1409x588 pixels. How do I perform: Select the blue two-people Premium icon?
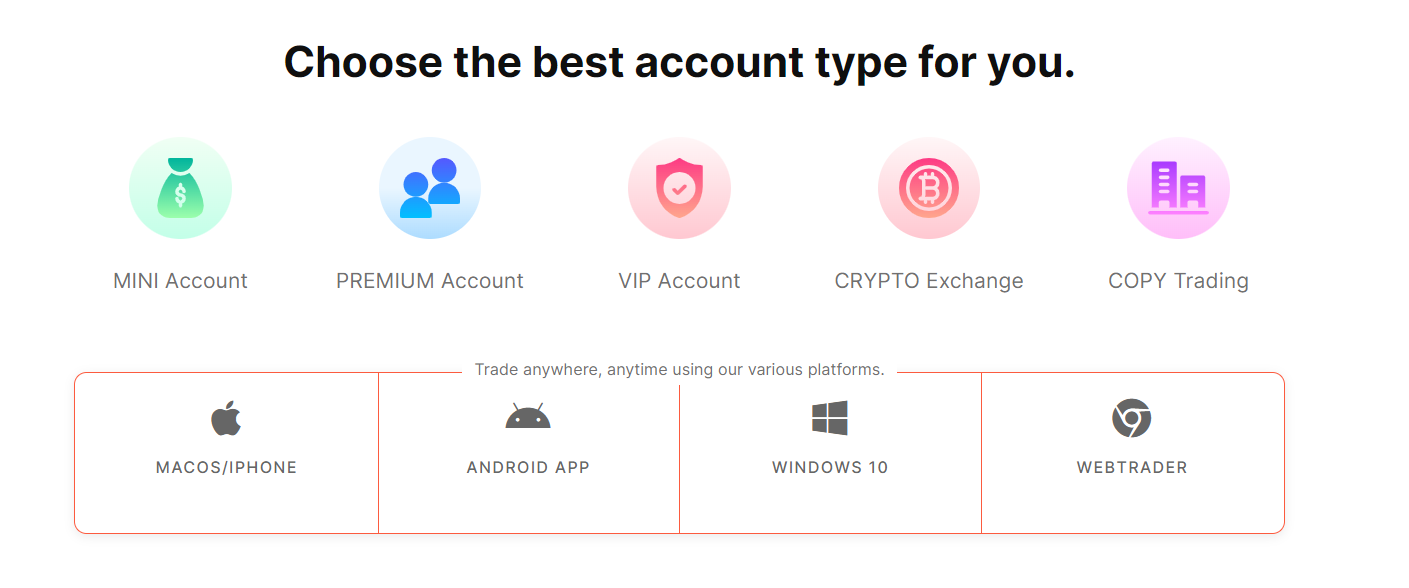[x=430, y=188]
